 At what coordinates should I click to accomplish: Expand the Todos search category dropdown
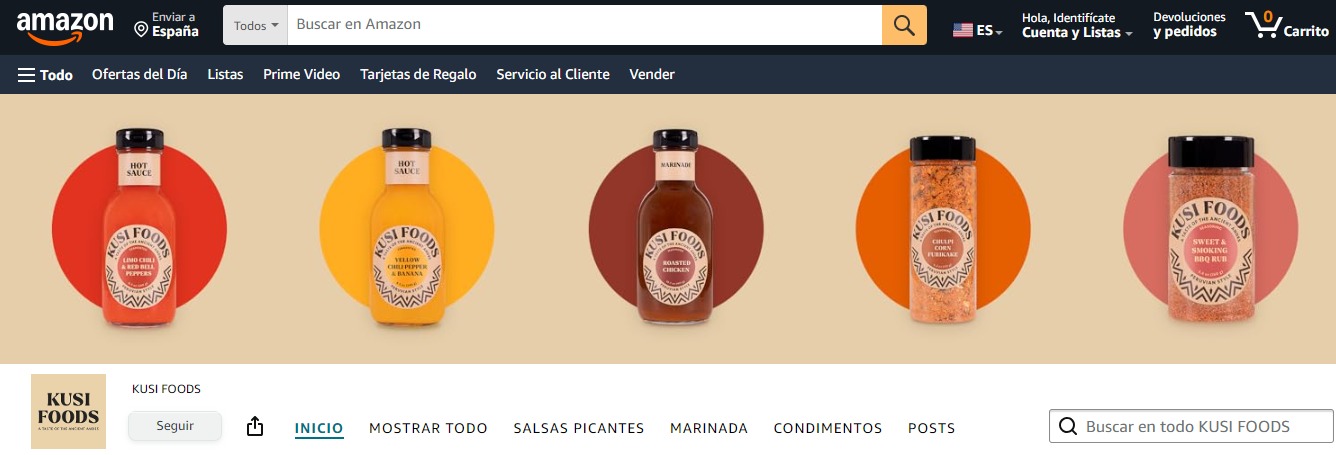[x=255, y=25]
